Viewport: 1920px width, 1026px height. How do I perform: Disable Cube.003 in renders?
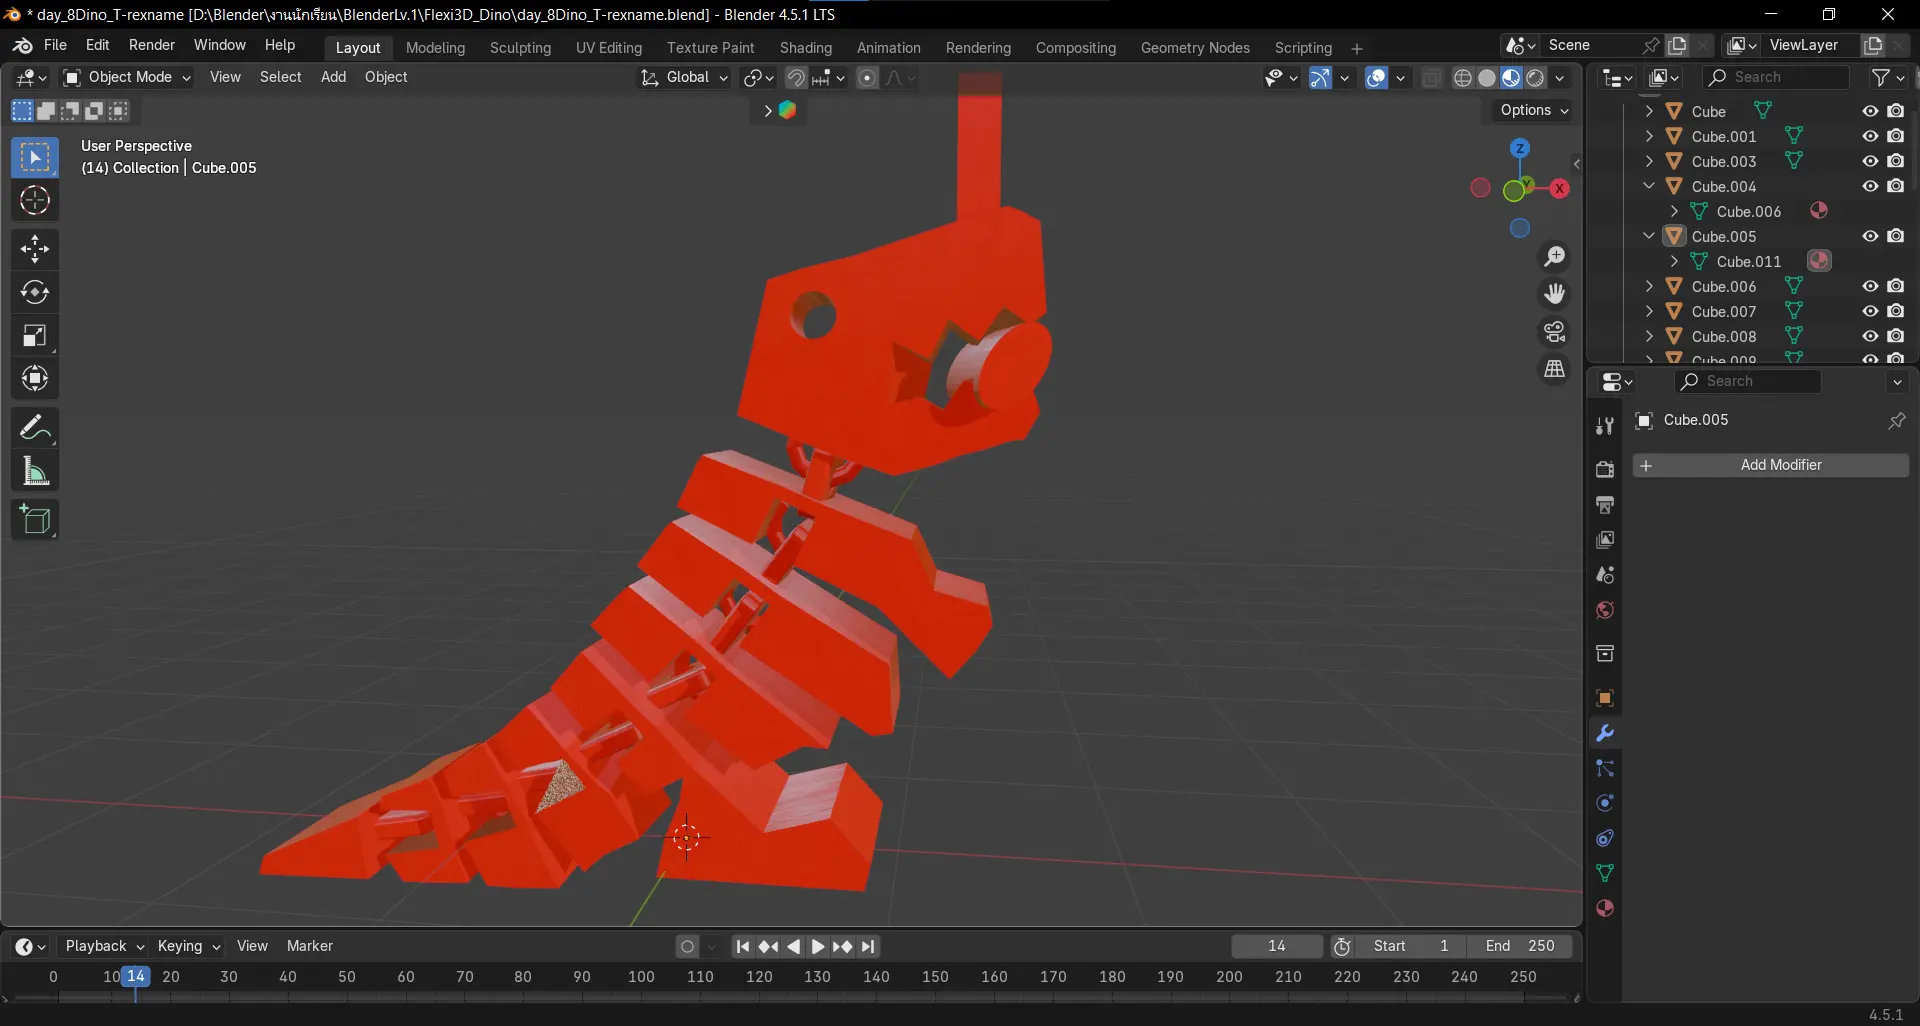point(1897,160)
